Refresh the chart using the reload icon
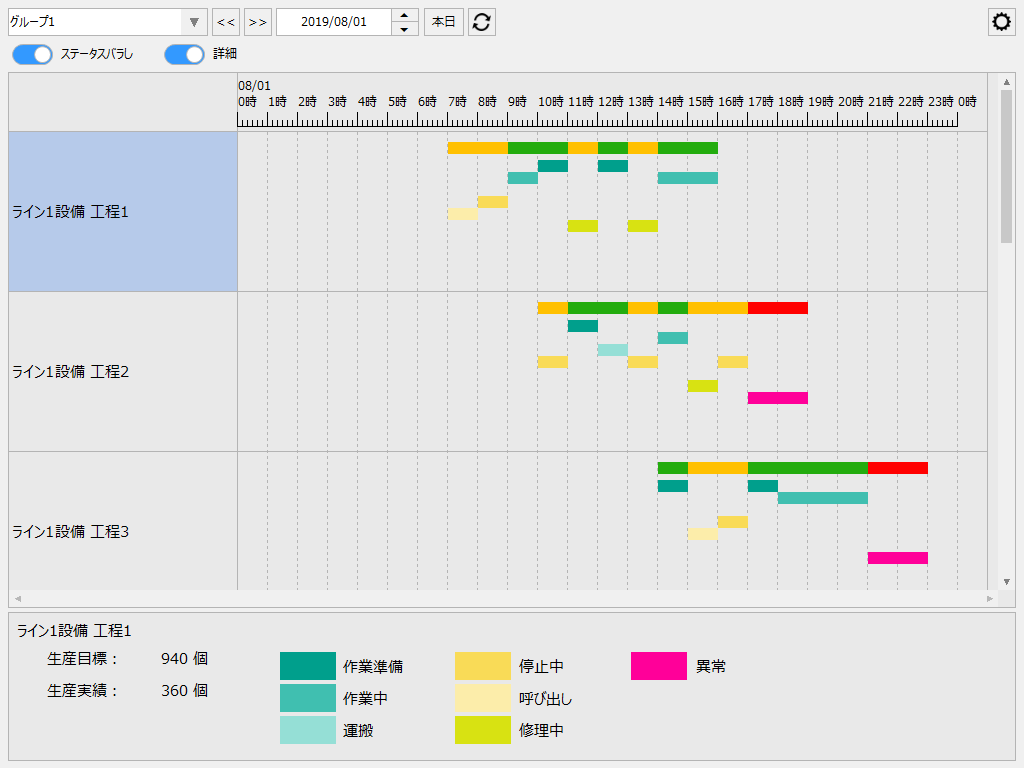The width and height of the screenshot is (1024, 768). (482, 21)
